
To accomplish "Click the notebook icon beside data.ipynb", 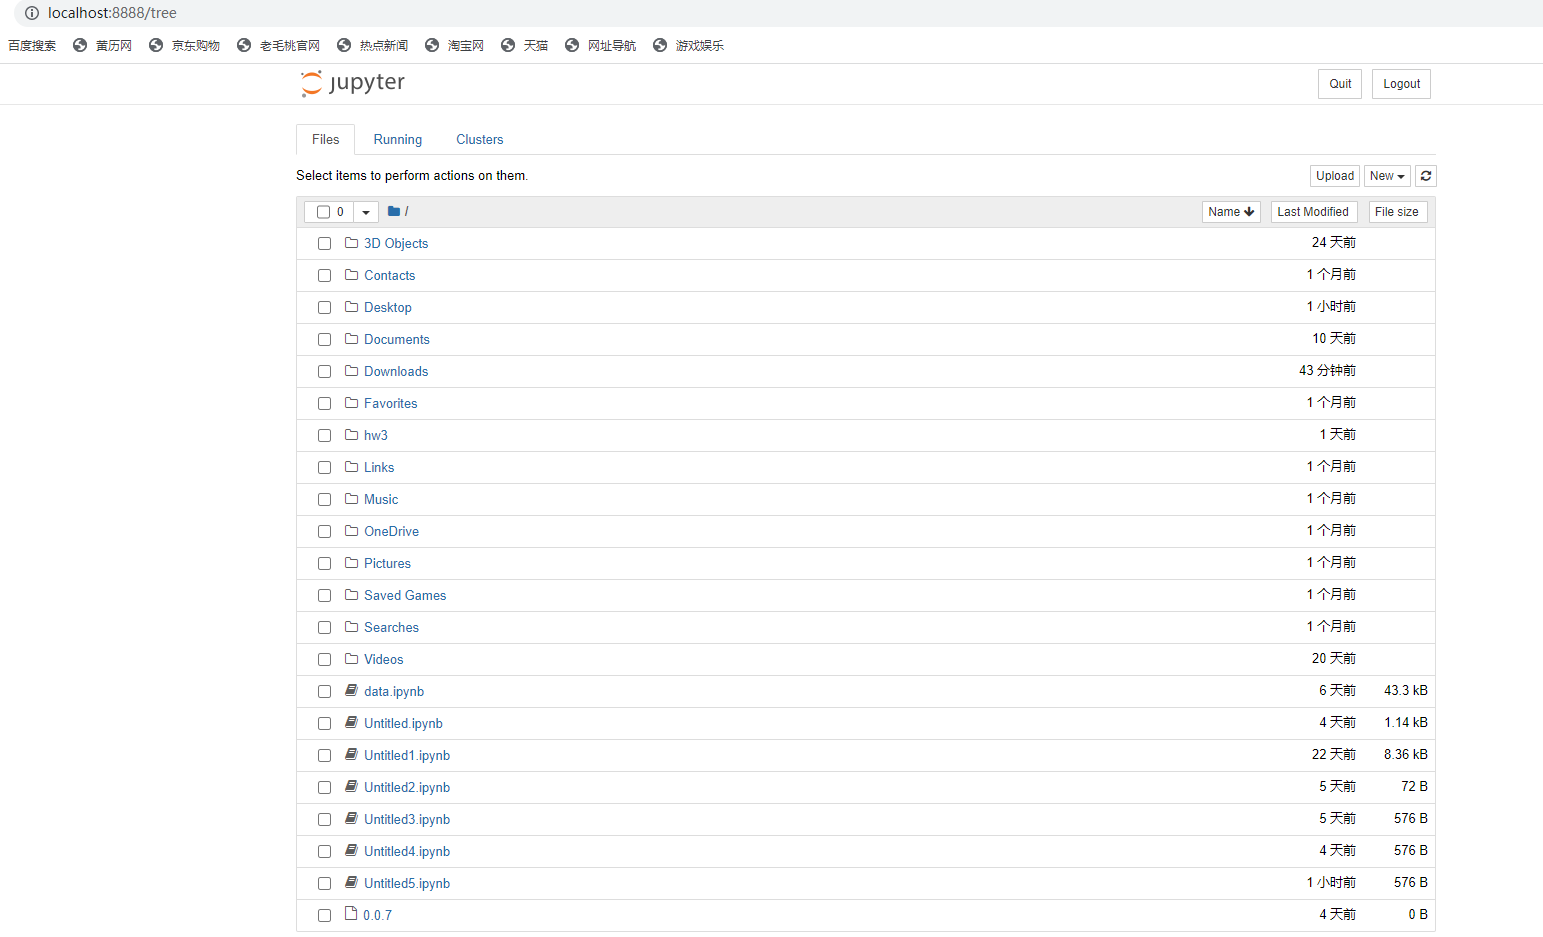I will pos(351,690).
